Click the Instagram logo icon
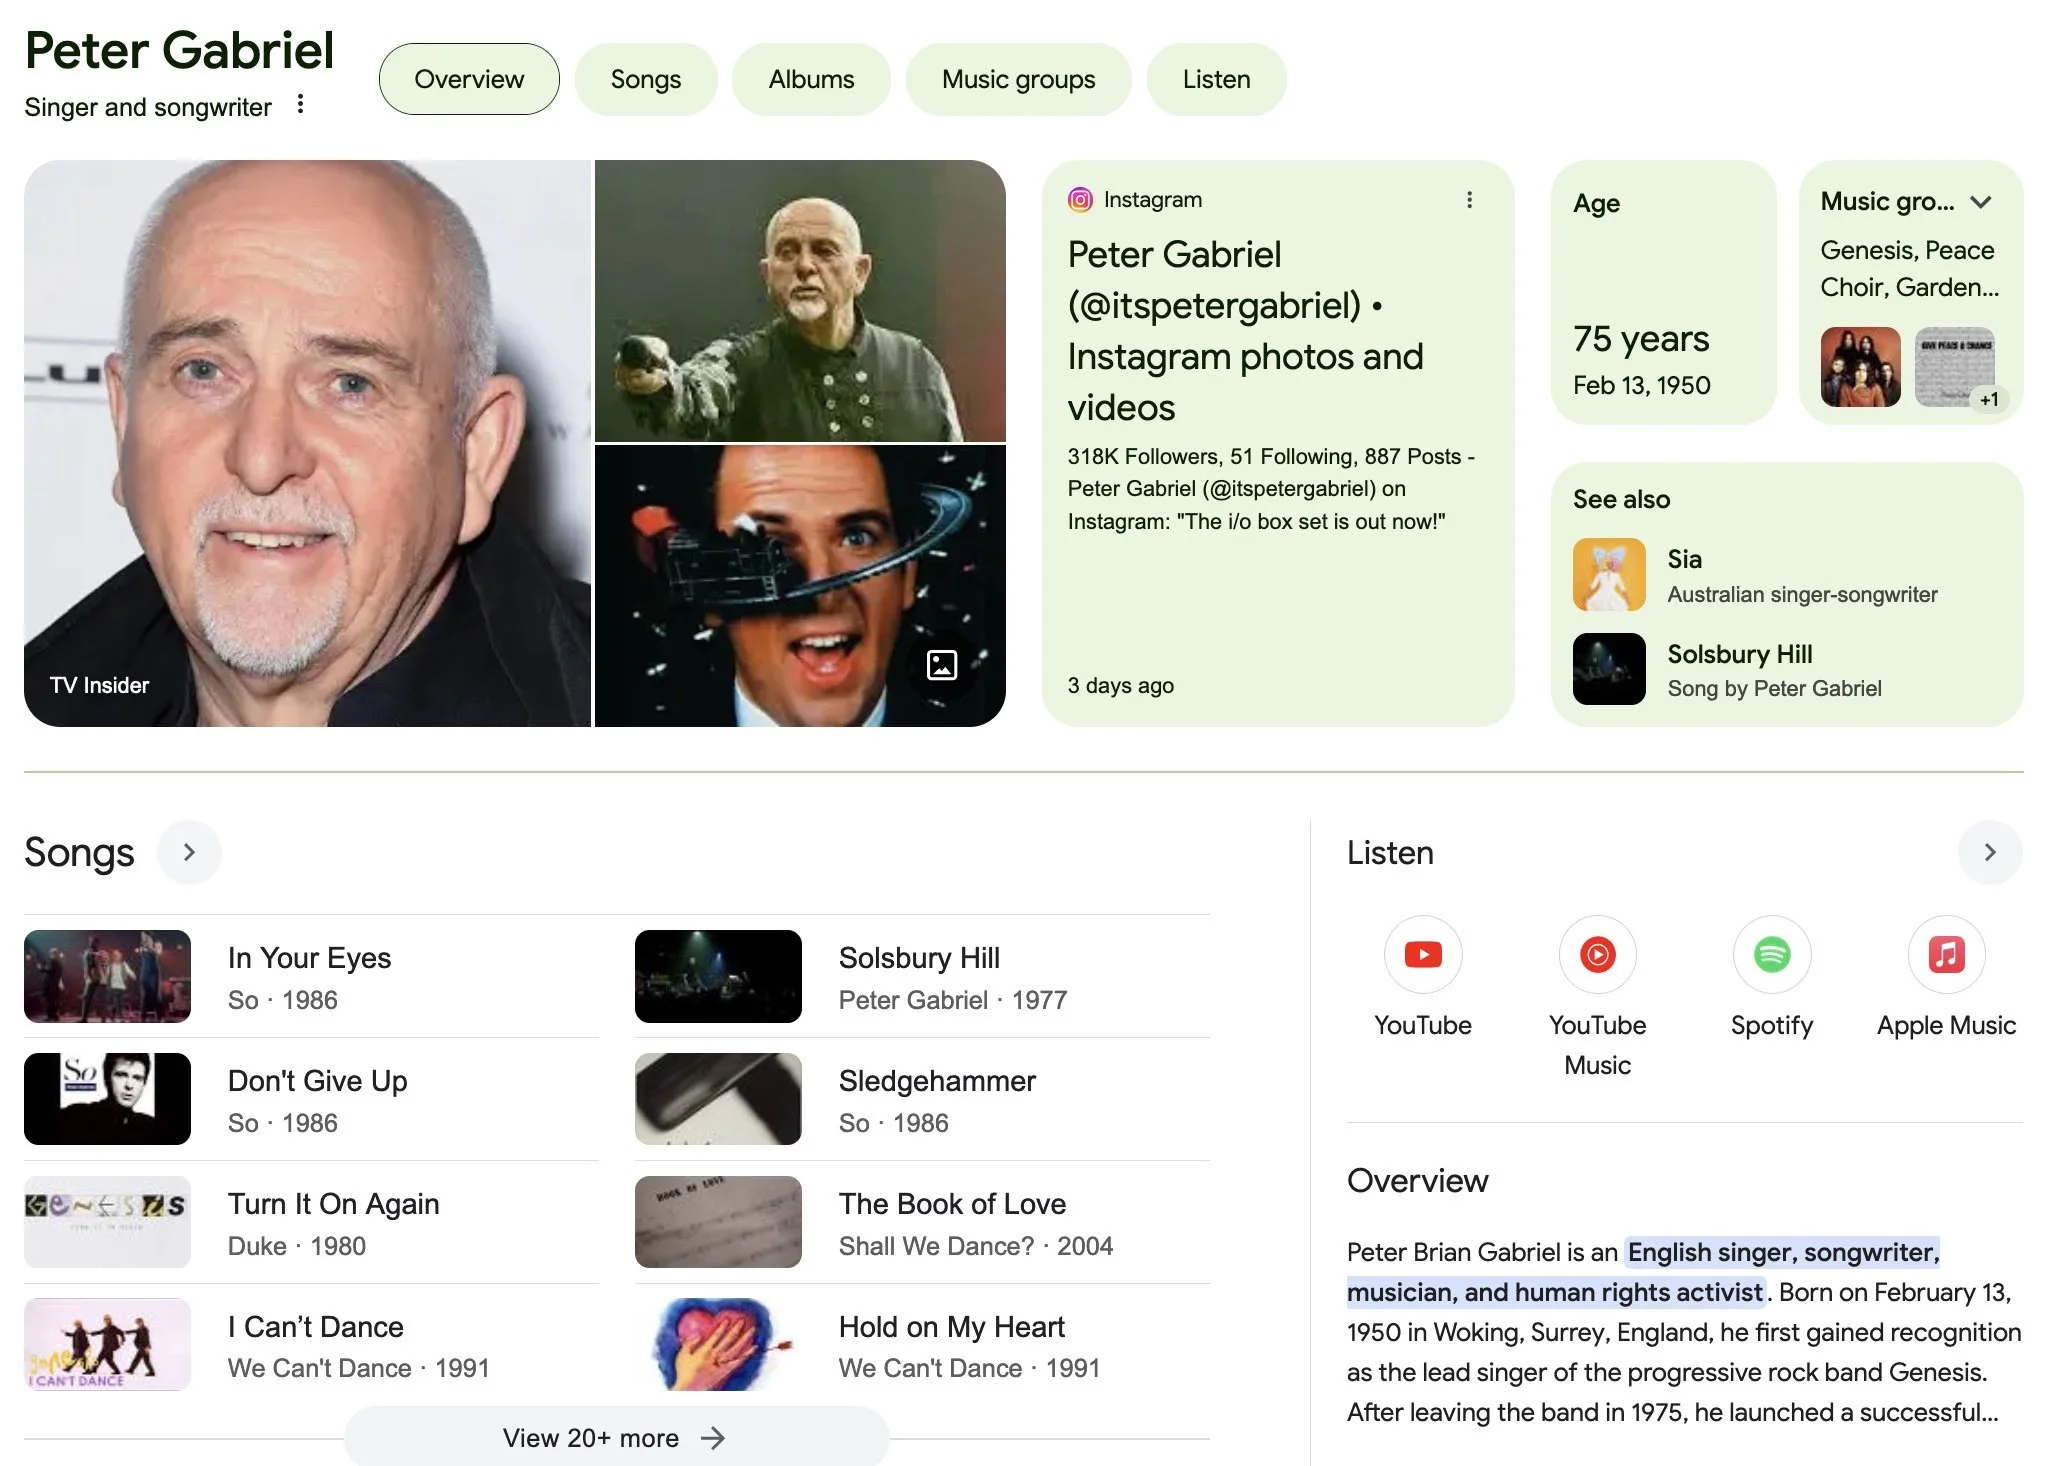Image resolution: width=2048 pixels, height=1466 pixels. (x=1080, y=200)
